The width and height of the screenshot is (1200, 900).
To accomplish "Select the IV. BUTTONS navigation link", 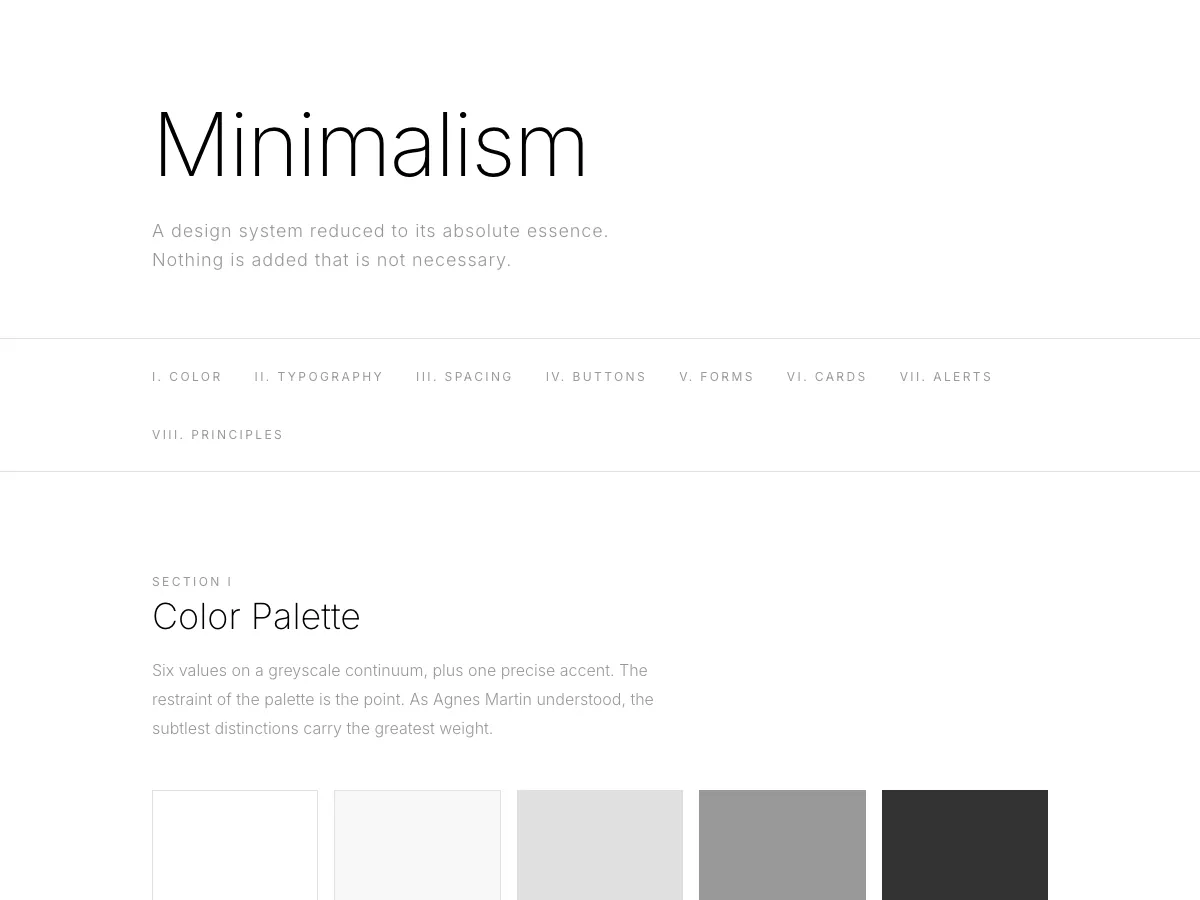I will (596, 376).
